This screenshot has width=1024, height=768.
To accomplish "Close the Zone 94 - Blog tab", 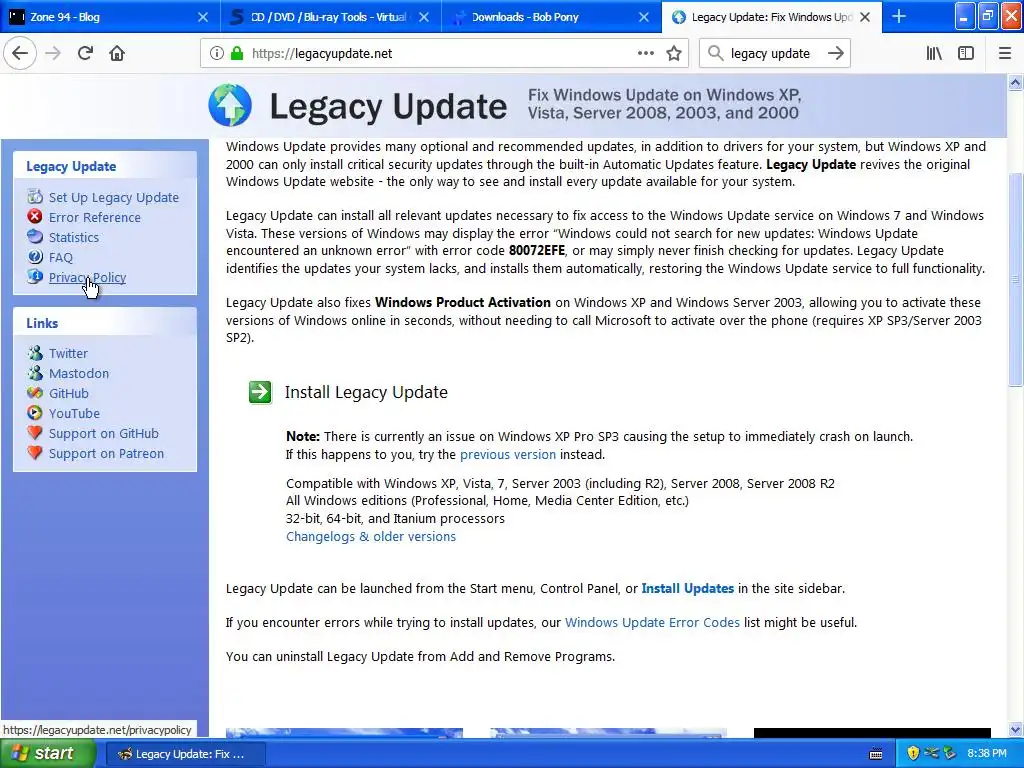I will [x=203, y=17].
